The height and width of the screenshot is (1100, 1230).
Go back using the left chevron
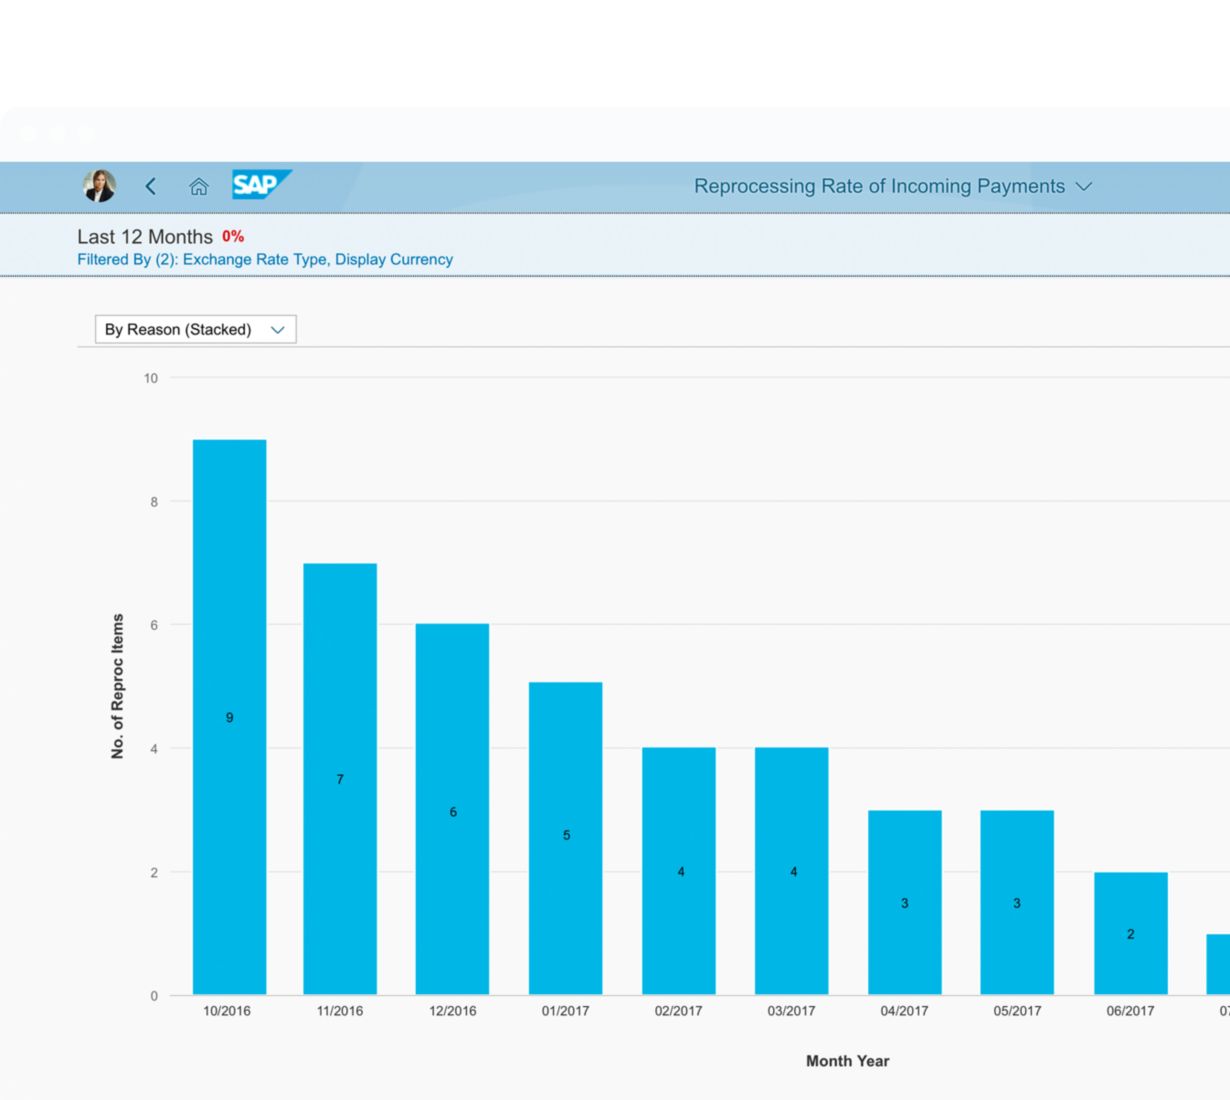(x=151, y=186)
